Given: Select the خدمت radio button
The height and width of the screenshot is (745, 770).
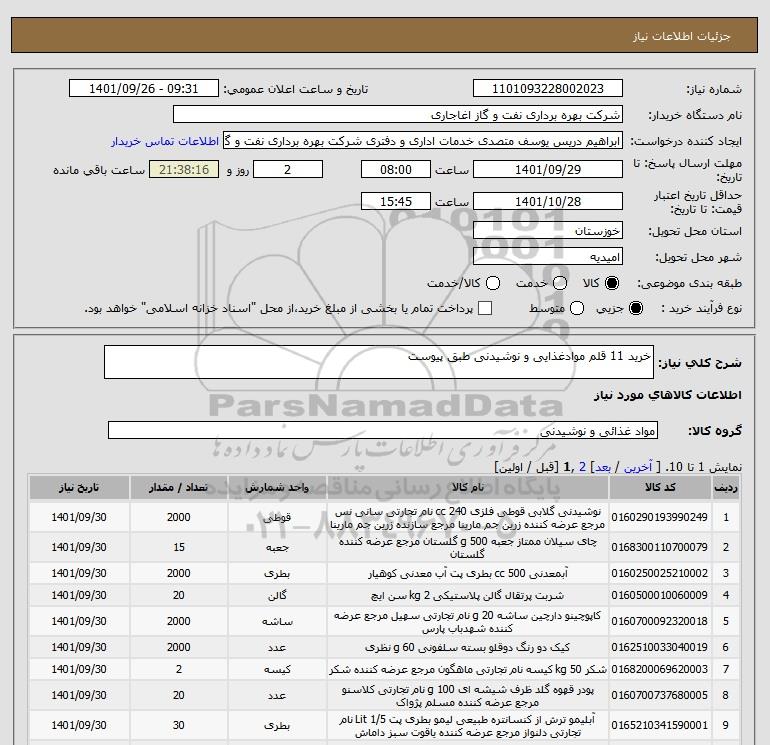Looking at the screenshot, I should 560,283.
